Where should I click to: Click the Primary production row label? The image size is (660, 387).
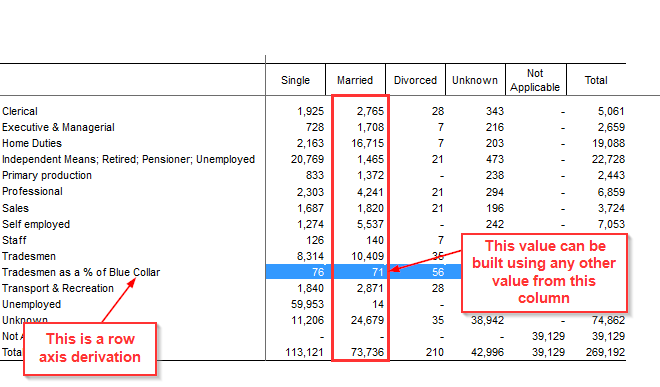pos(47,175)
